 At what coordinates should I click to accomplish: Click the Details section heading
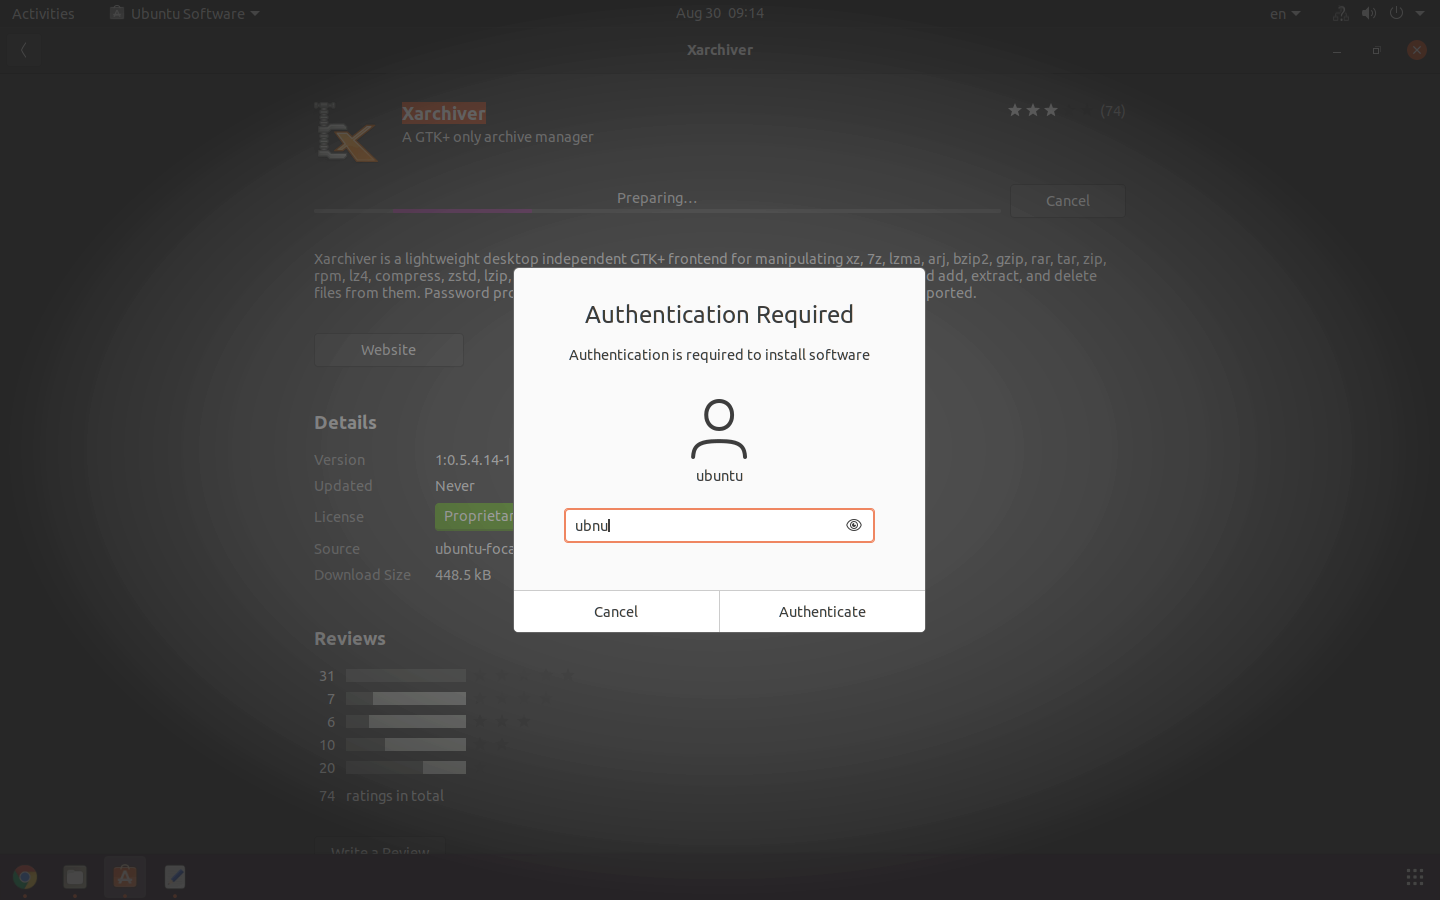345,422
